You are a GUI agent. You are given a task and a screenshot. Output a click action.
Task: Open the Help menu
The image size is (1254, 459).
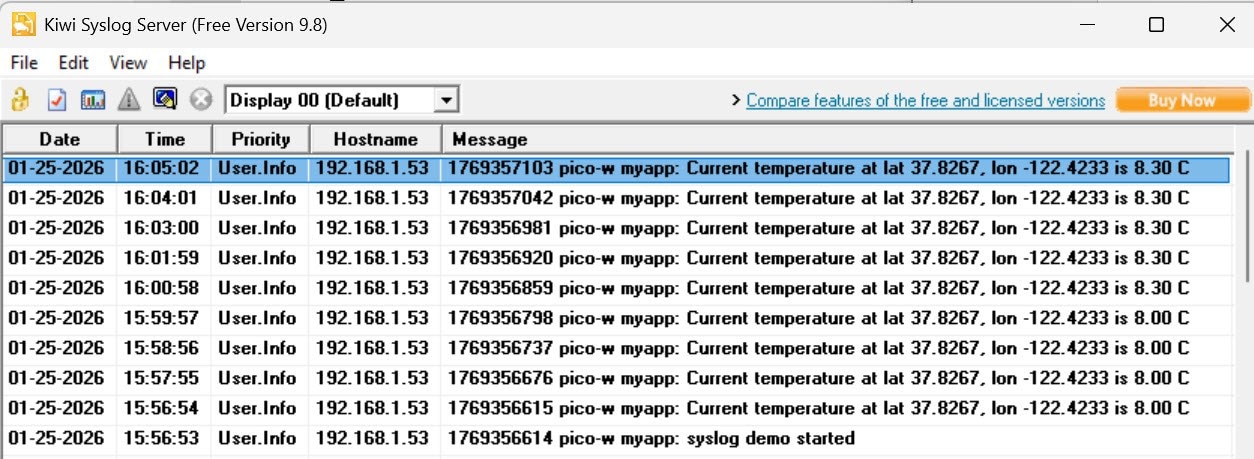click(x=186, y=62)
